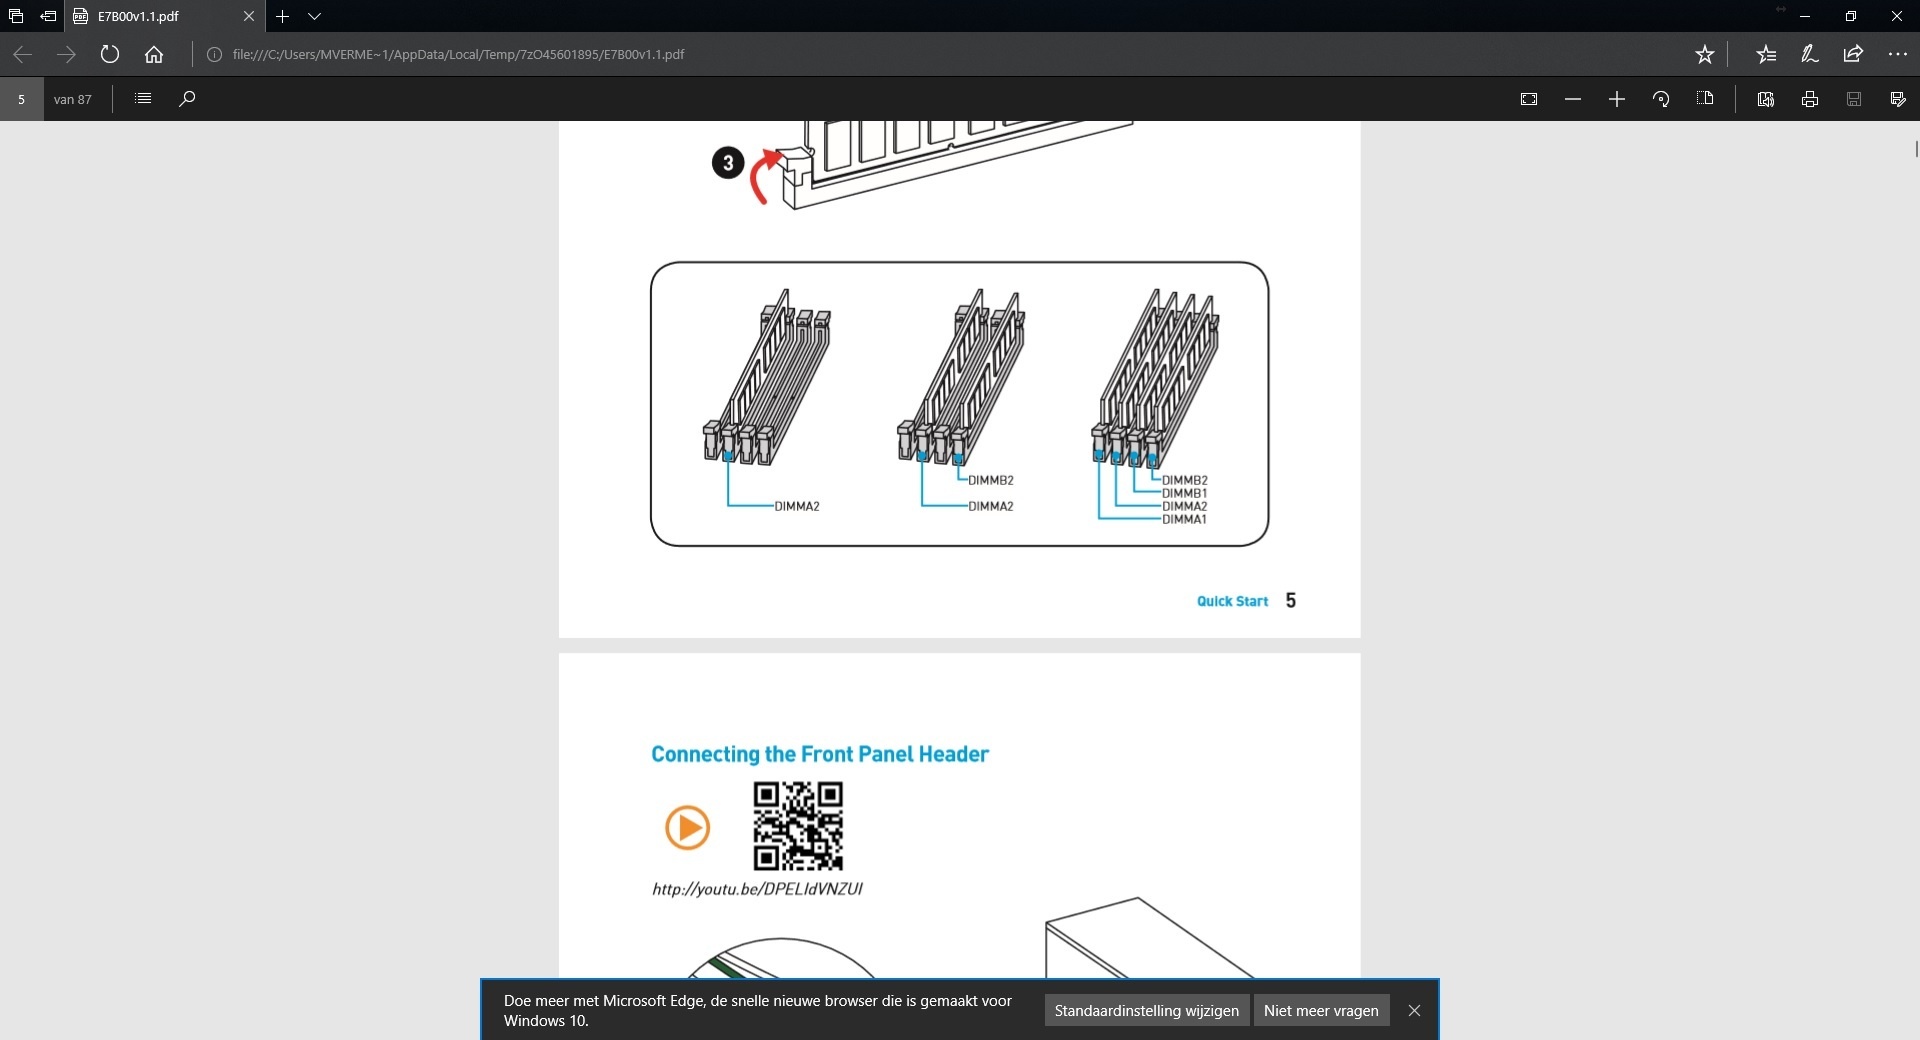
Task: Print the PDF document
Action: [x=1810, y=99]
